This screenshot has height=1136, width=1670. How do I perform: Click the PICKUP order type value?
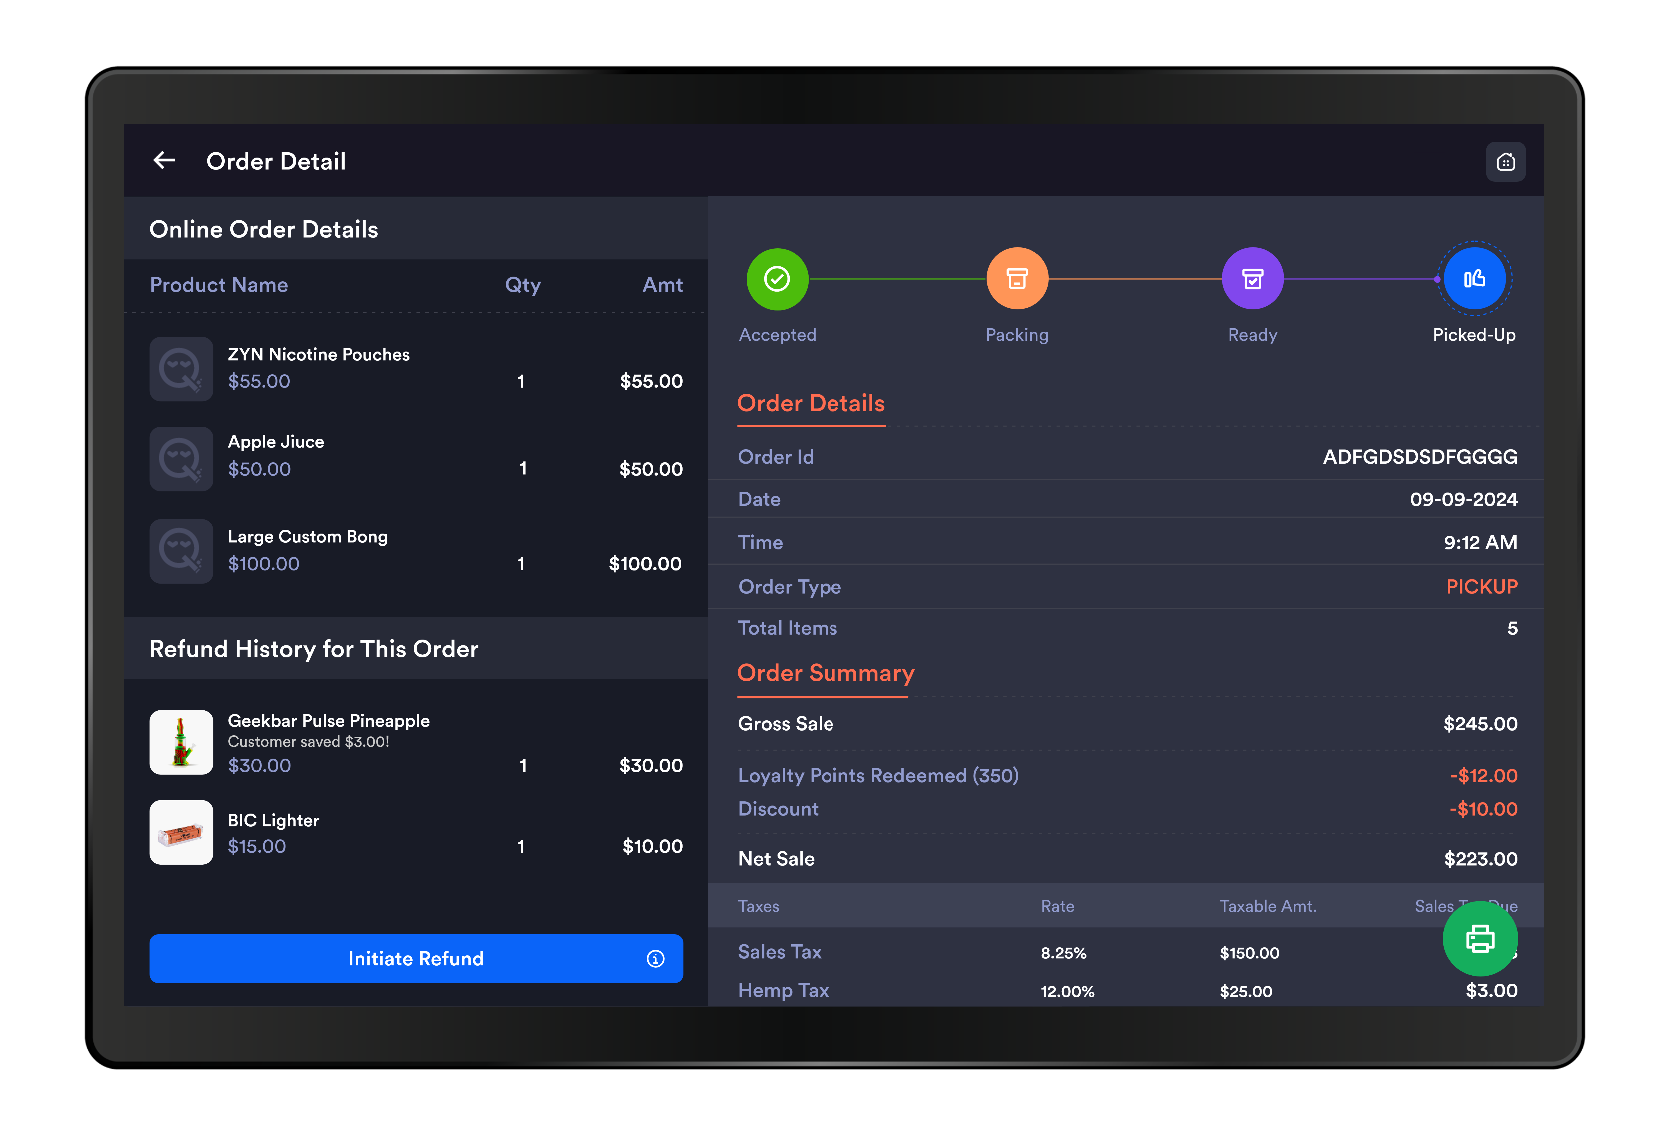pos(1481,587)
